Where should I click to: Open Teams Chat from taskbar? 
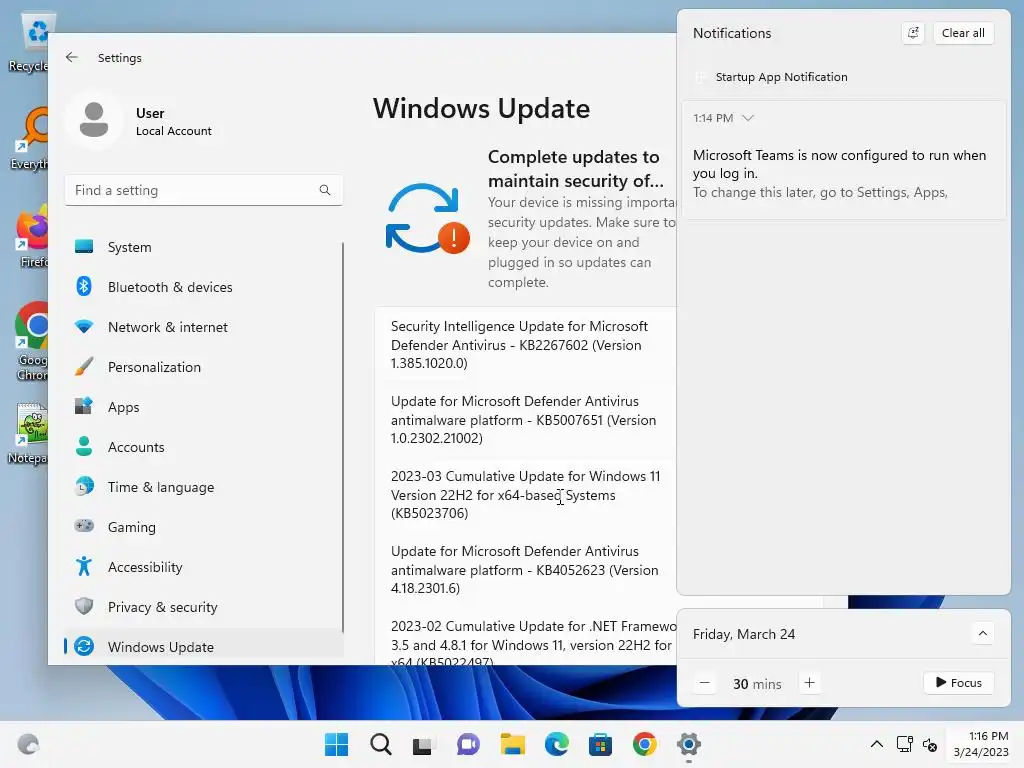[468, 744]
